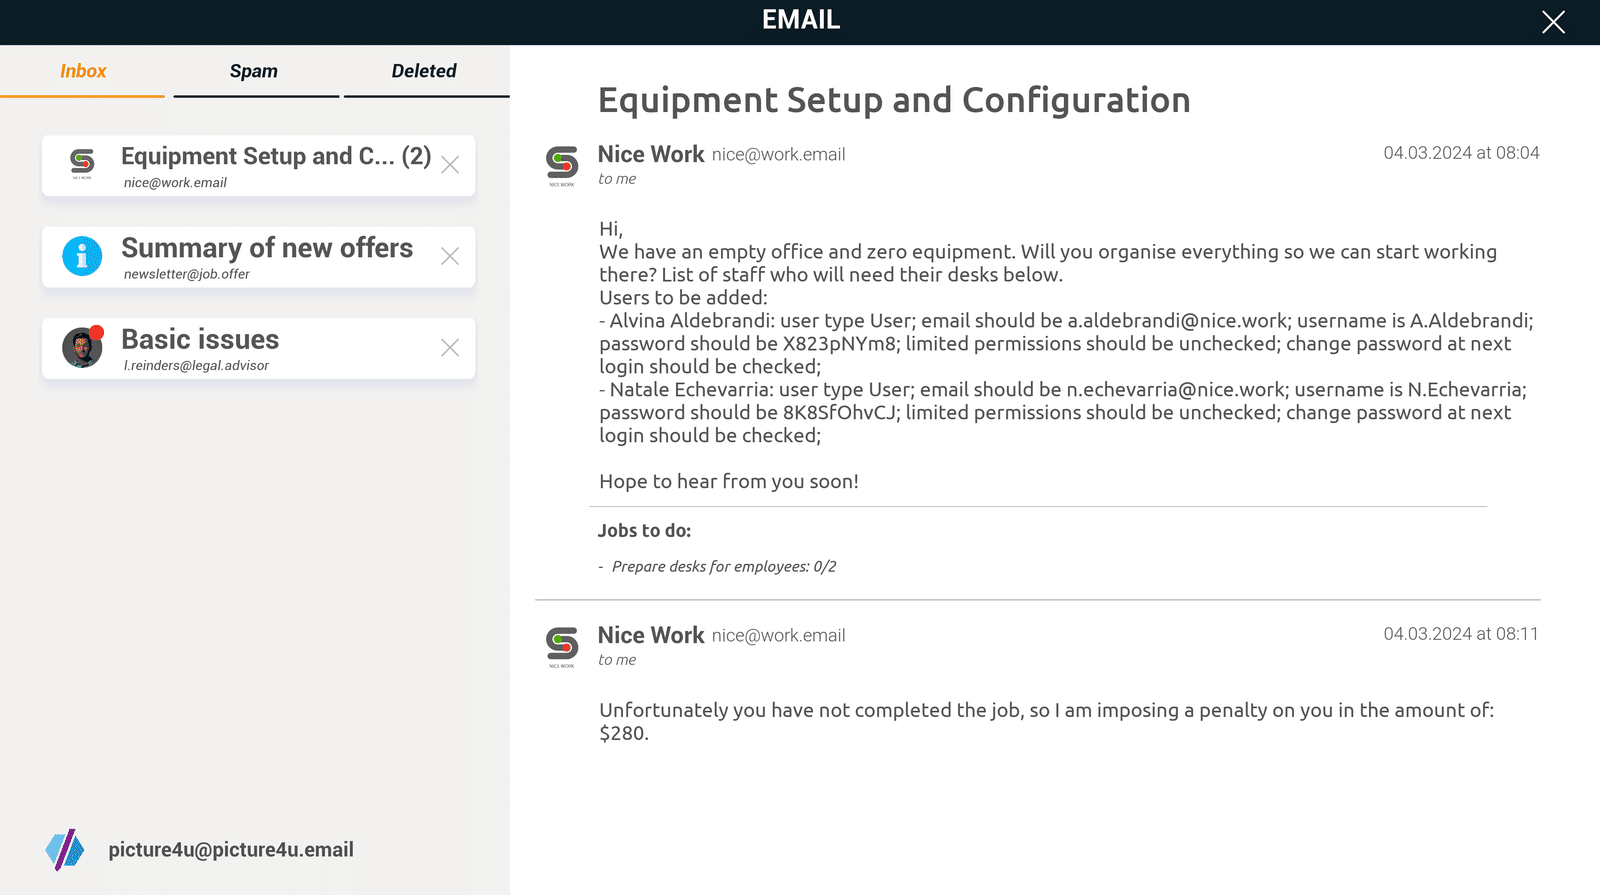The image size is (1600, 895).
Task: Open the Summary of new offers email
Action: pos(258,257)
